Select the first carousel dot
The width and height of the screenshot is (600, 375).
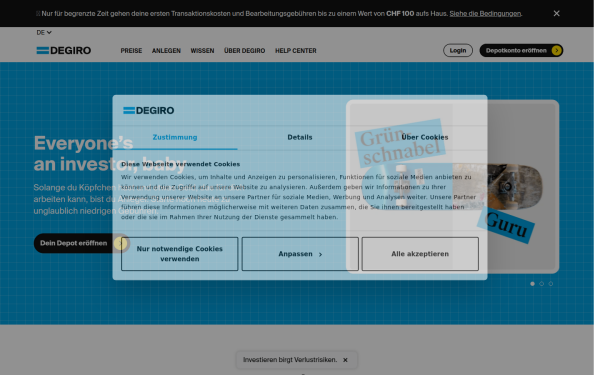(532, 284)
